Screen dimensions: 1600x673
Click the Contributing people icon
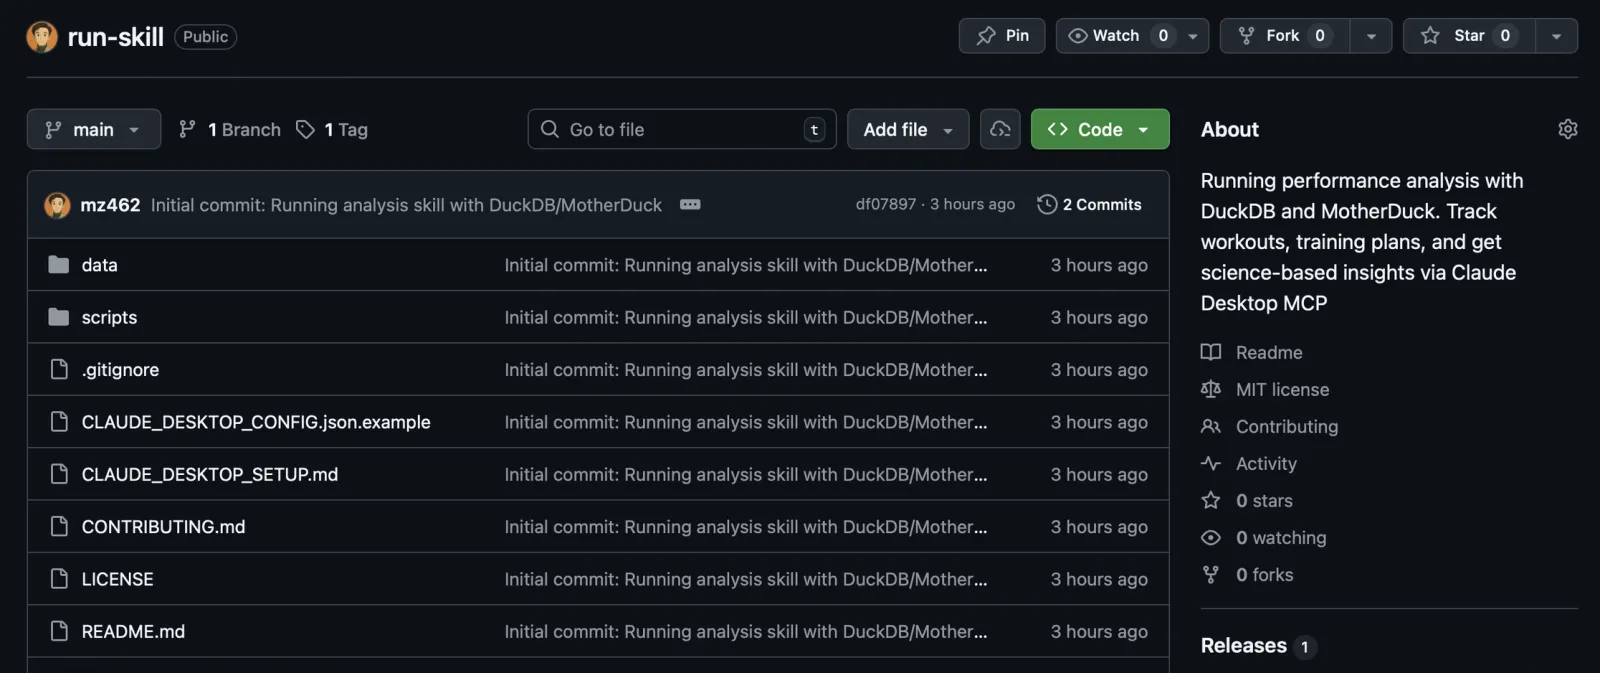click(1211, 426)
